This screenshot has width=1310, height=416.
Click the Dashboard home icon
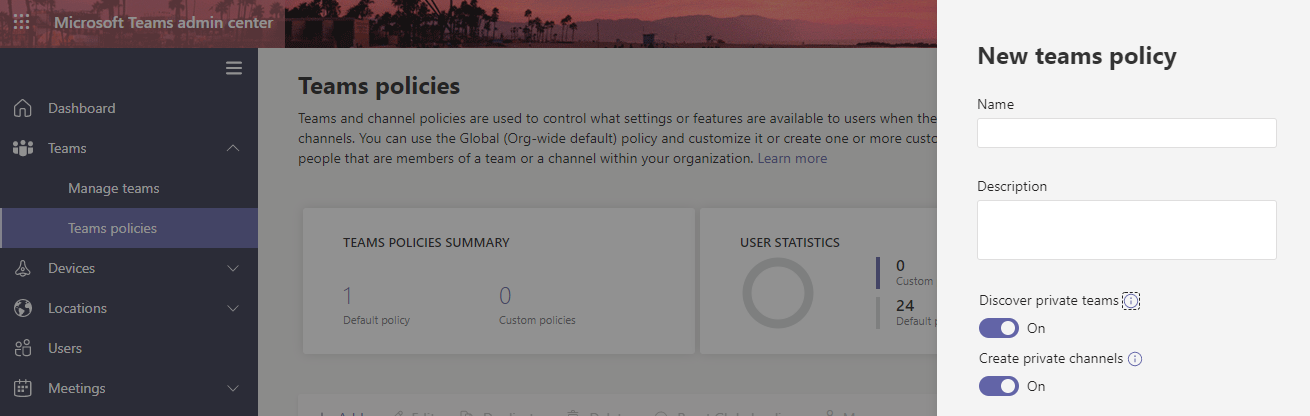click(22, 108)
